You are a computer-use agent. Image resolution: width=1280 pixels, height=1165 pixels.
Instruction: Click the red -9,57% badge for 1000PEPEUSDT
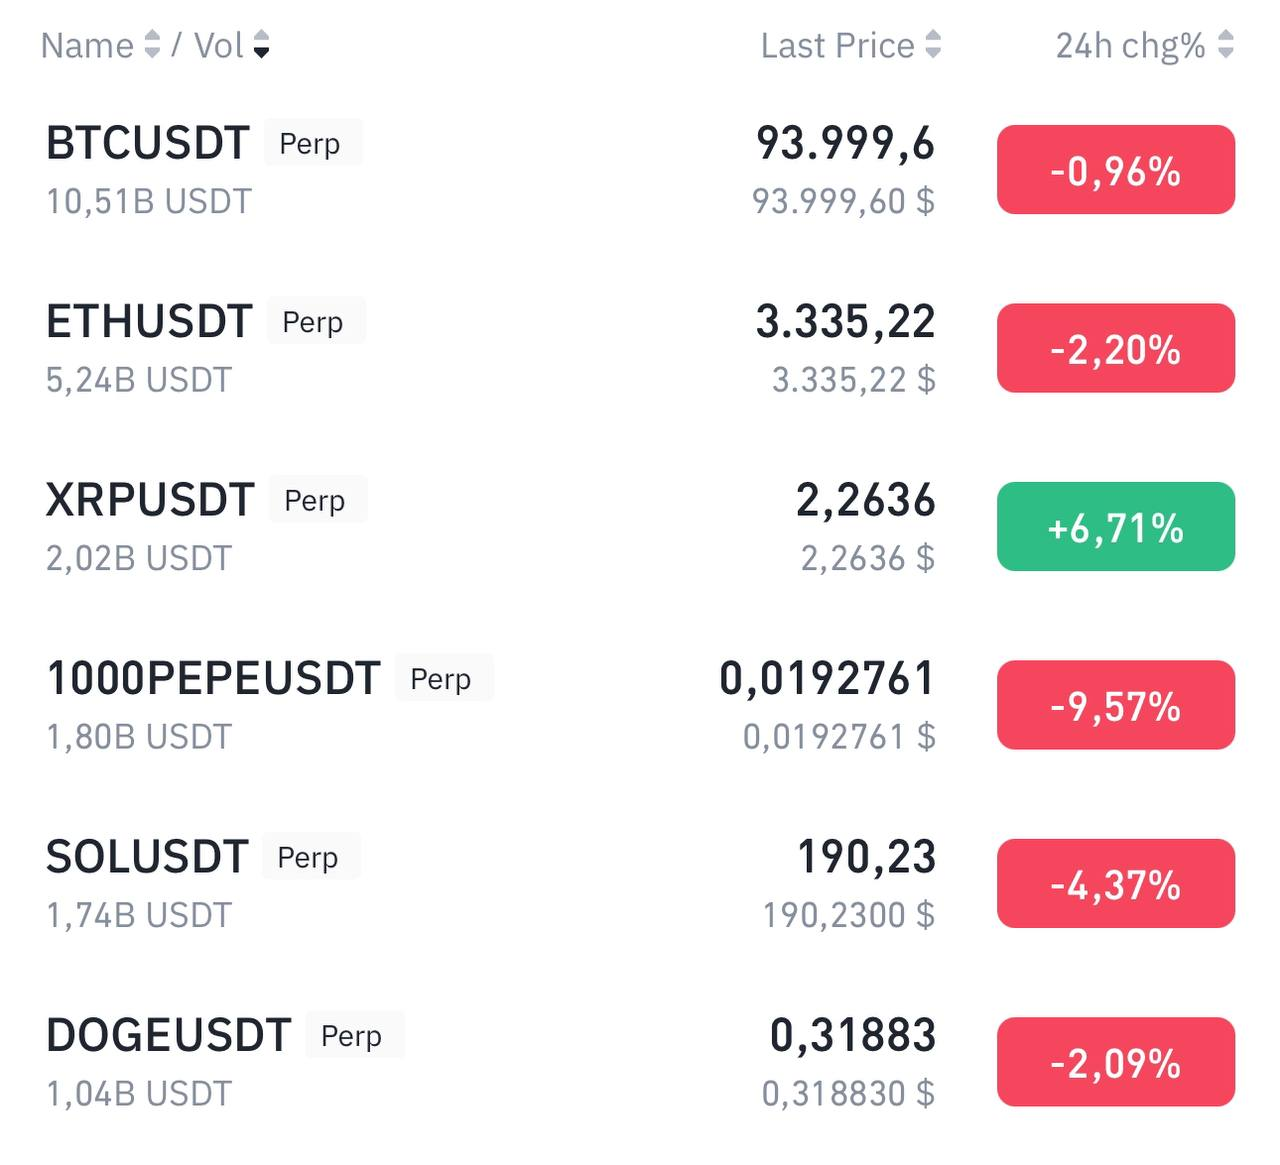click(x=1115, y=705)
